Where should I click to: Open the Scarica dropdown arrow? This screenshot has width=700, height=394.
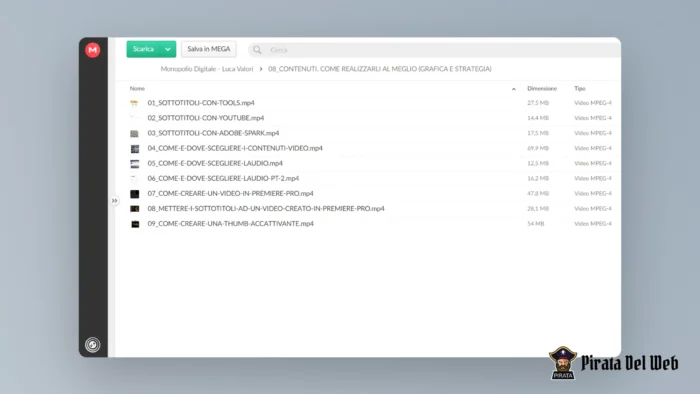click(168, 49)
